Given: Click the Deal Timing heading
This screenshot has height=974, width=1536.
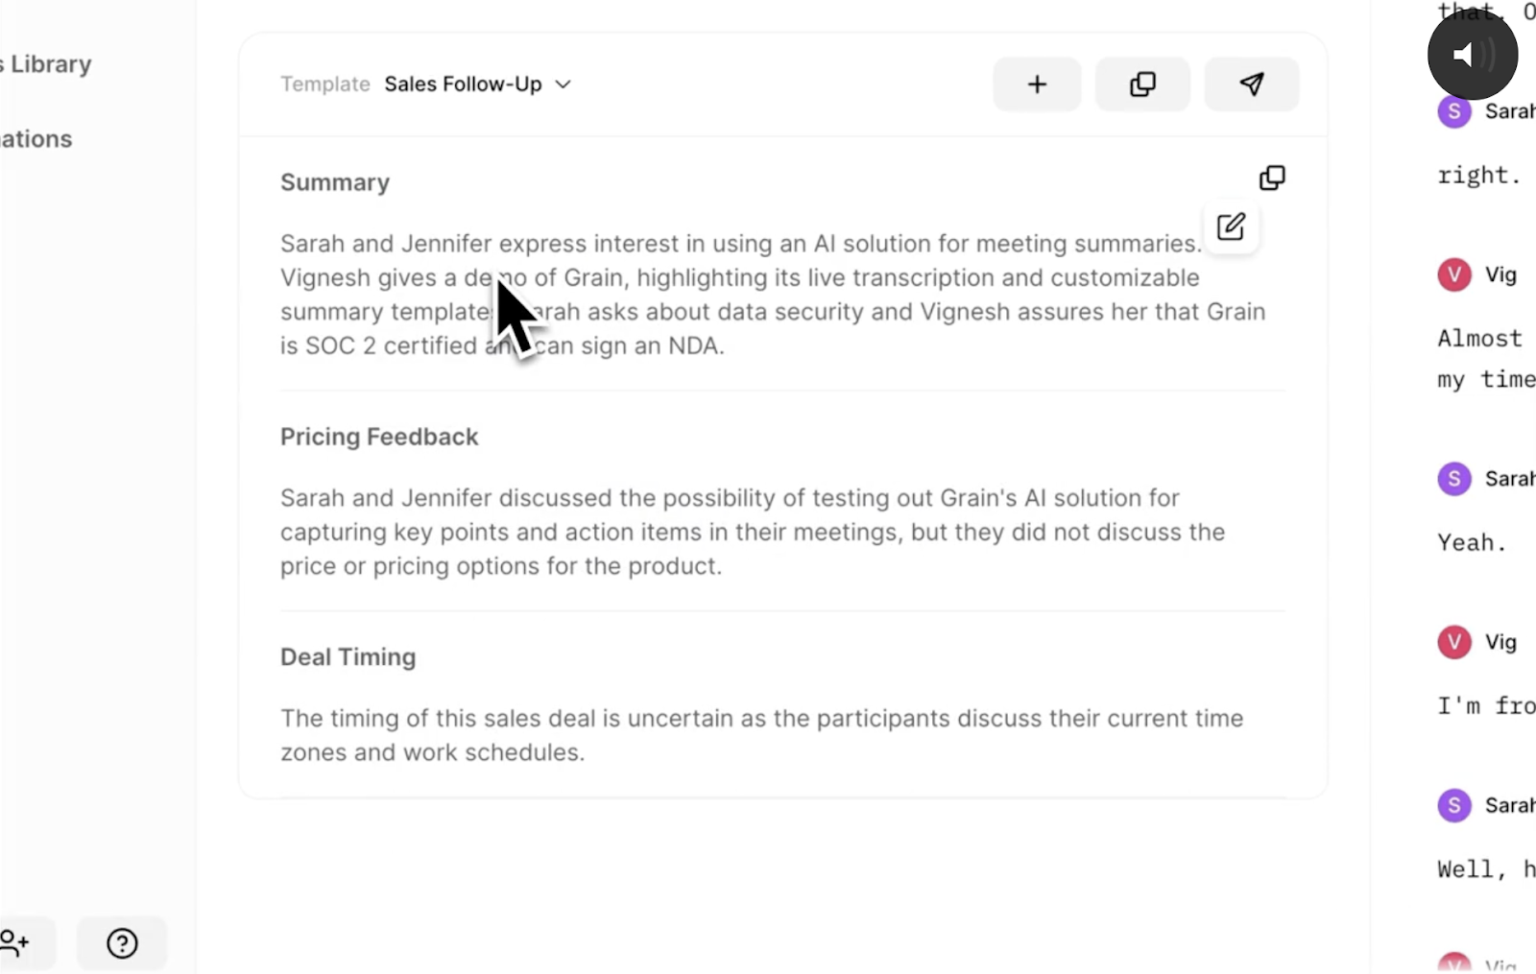Looking at the screenshot, I should 348,657.
